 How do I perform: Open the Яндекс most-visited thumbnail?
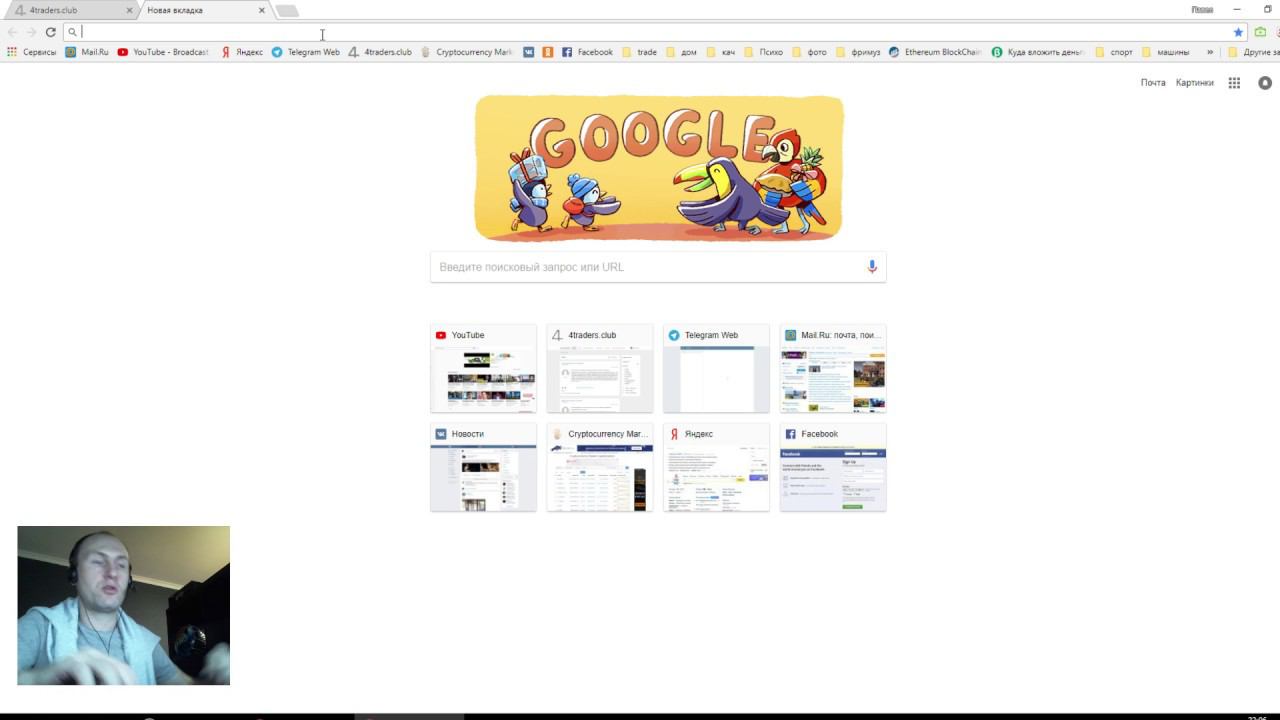tap(716, 467)
